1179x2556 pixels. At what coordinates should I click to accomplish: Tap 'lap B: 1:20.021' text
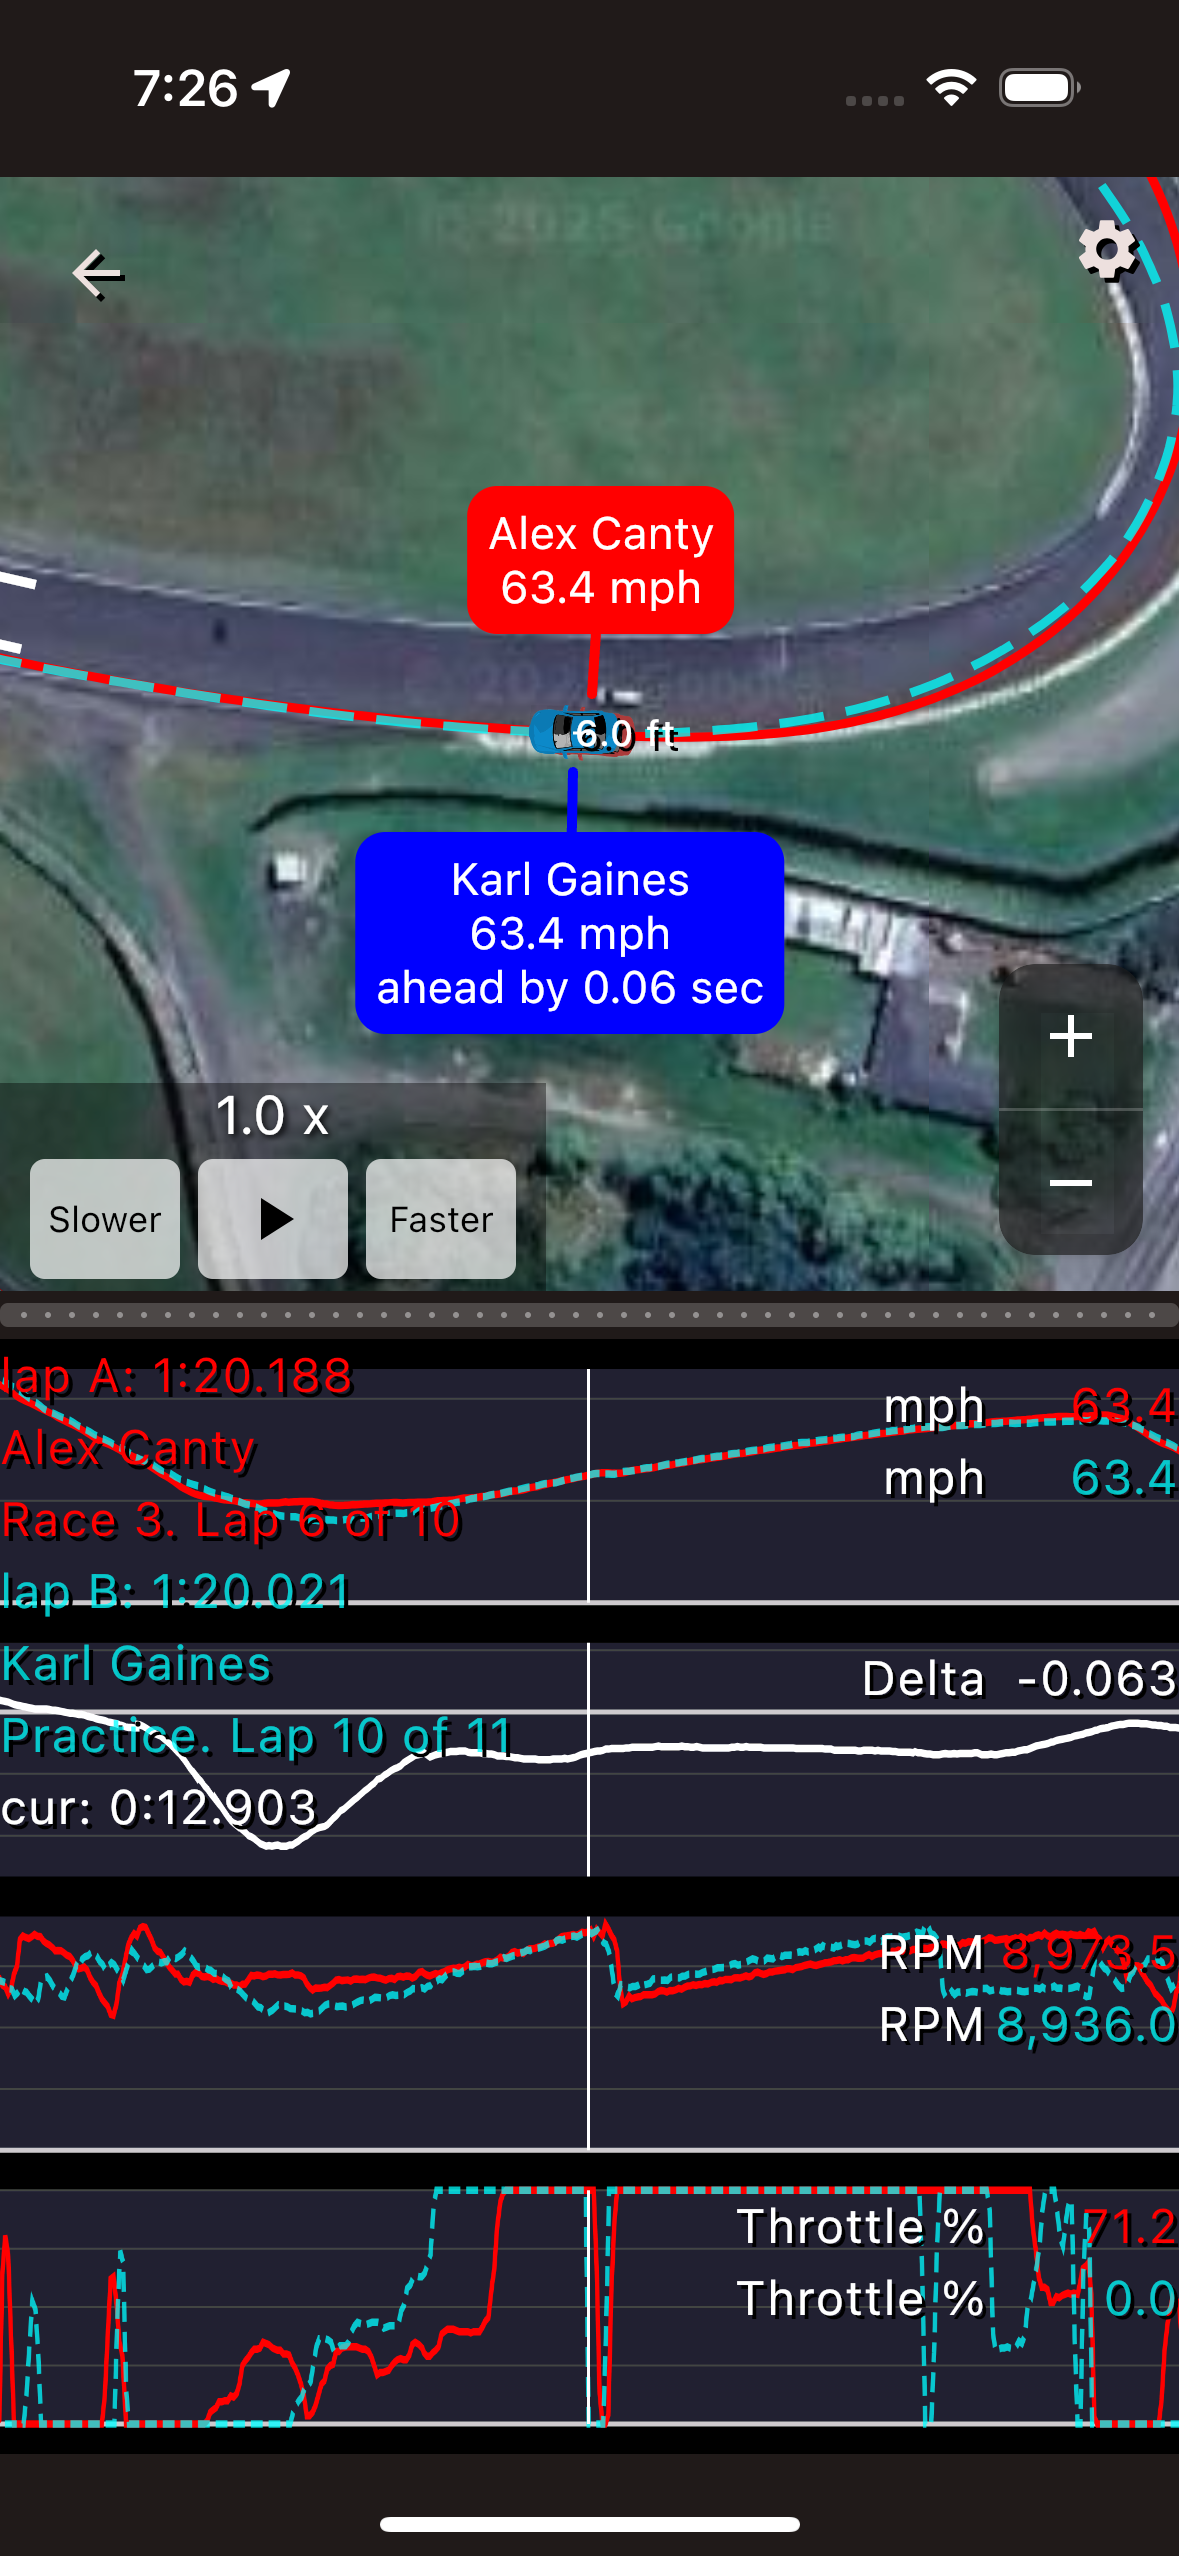tap(176, 1591)
